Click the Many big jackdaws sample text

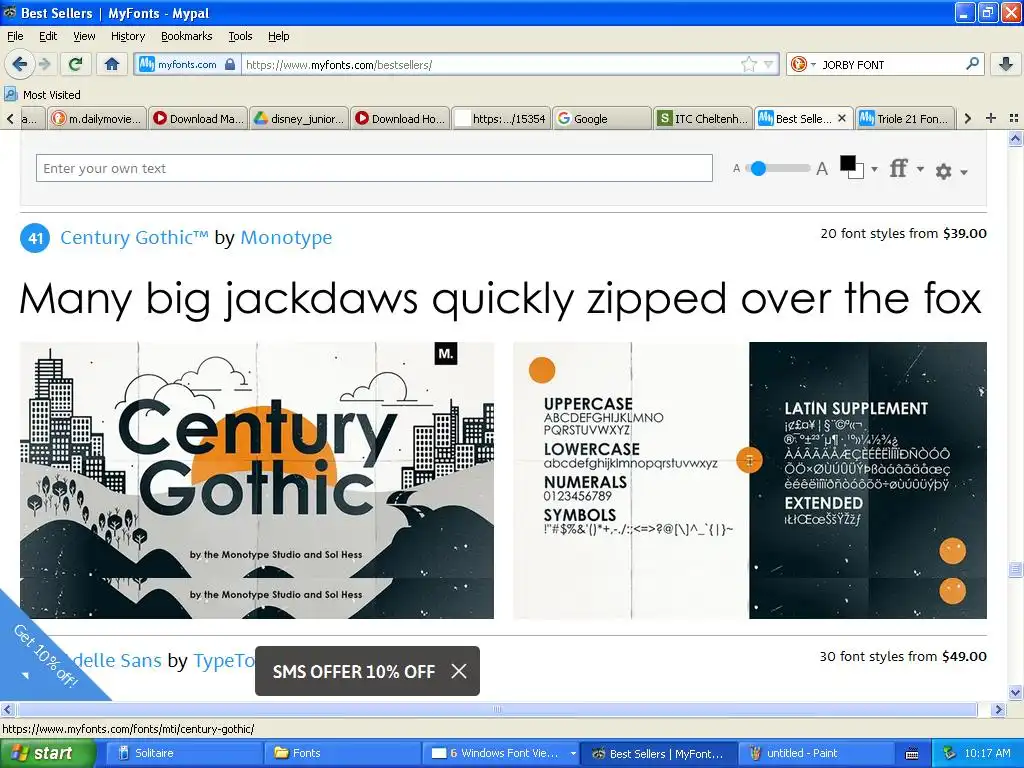click(500, 299)
